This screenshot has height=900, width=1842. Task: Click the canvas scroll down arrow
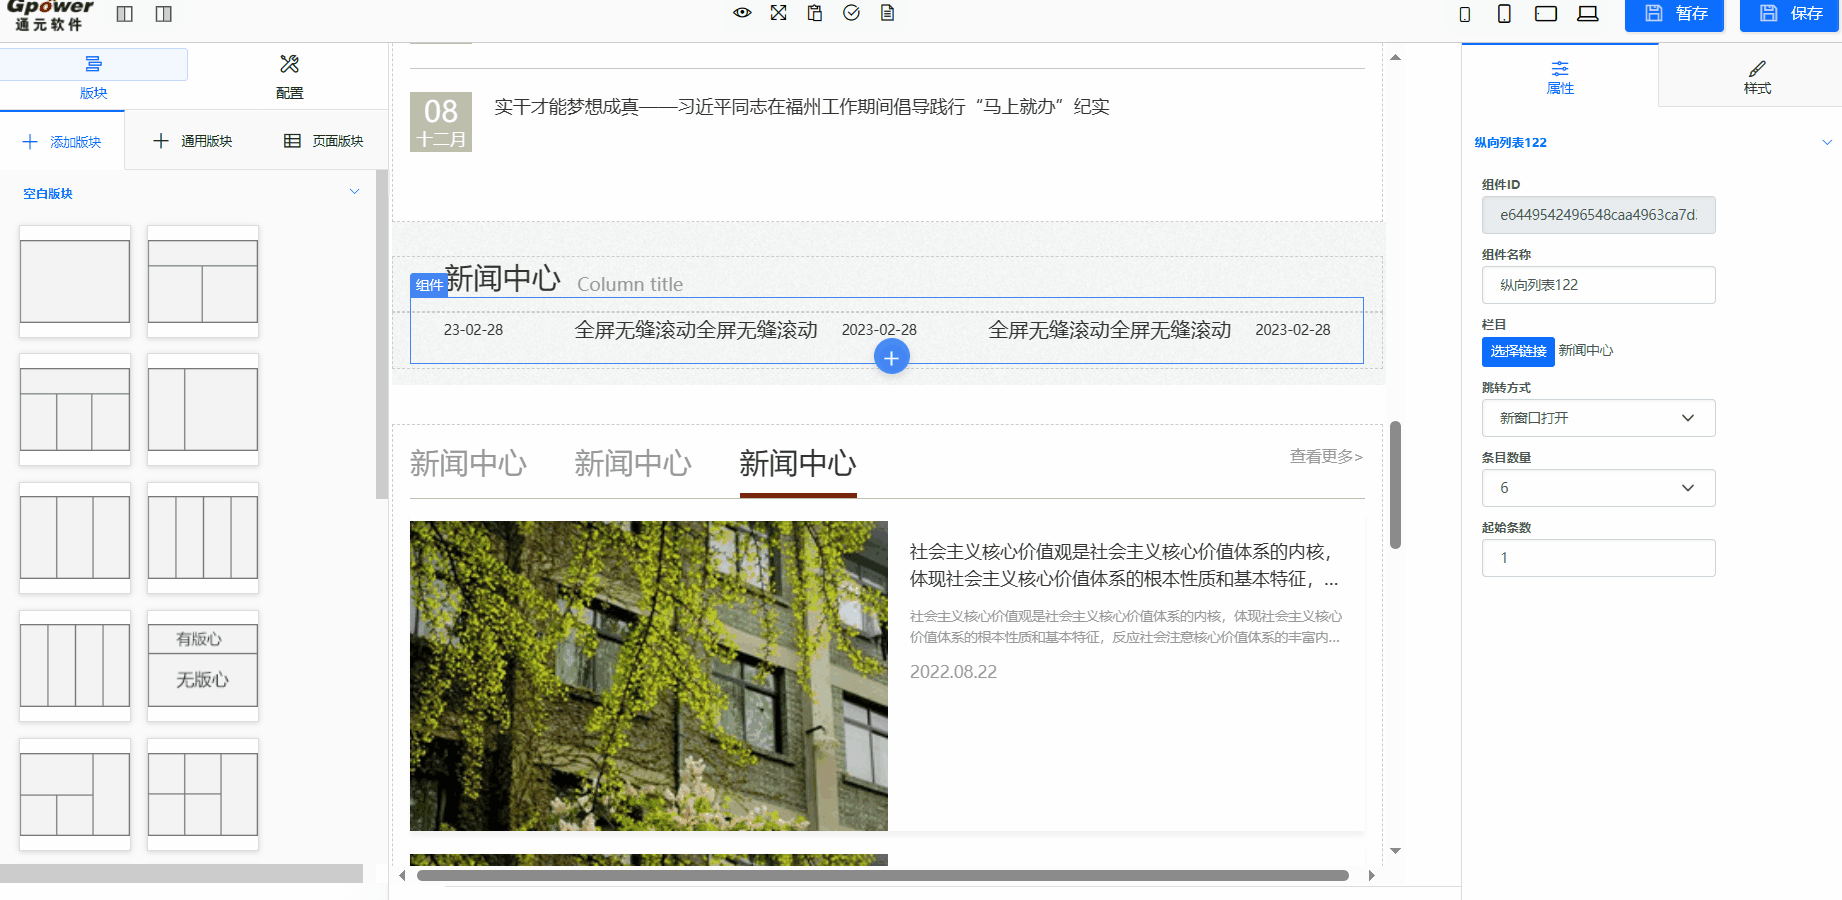(x=1395, y=851)
